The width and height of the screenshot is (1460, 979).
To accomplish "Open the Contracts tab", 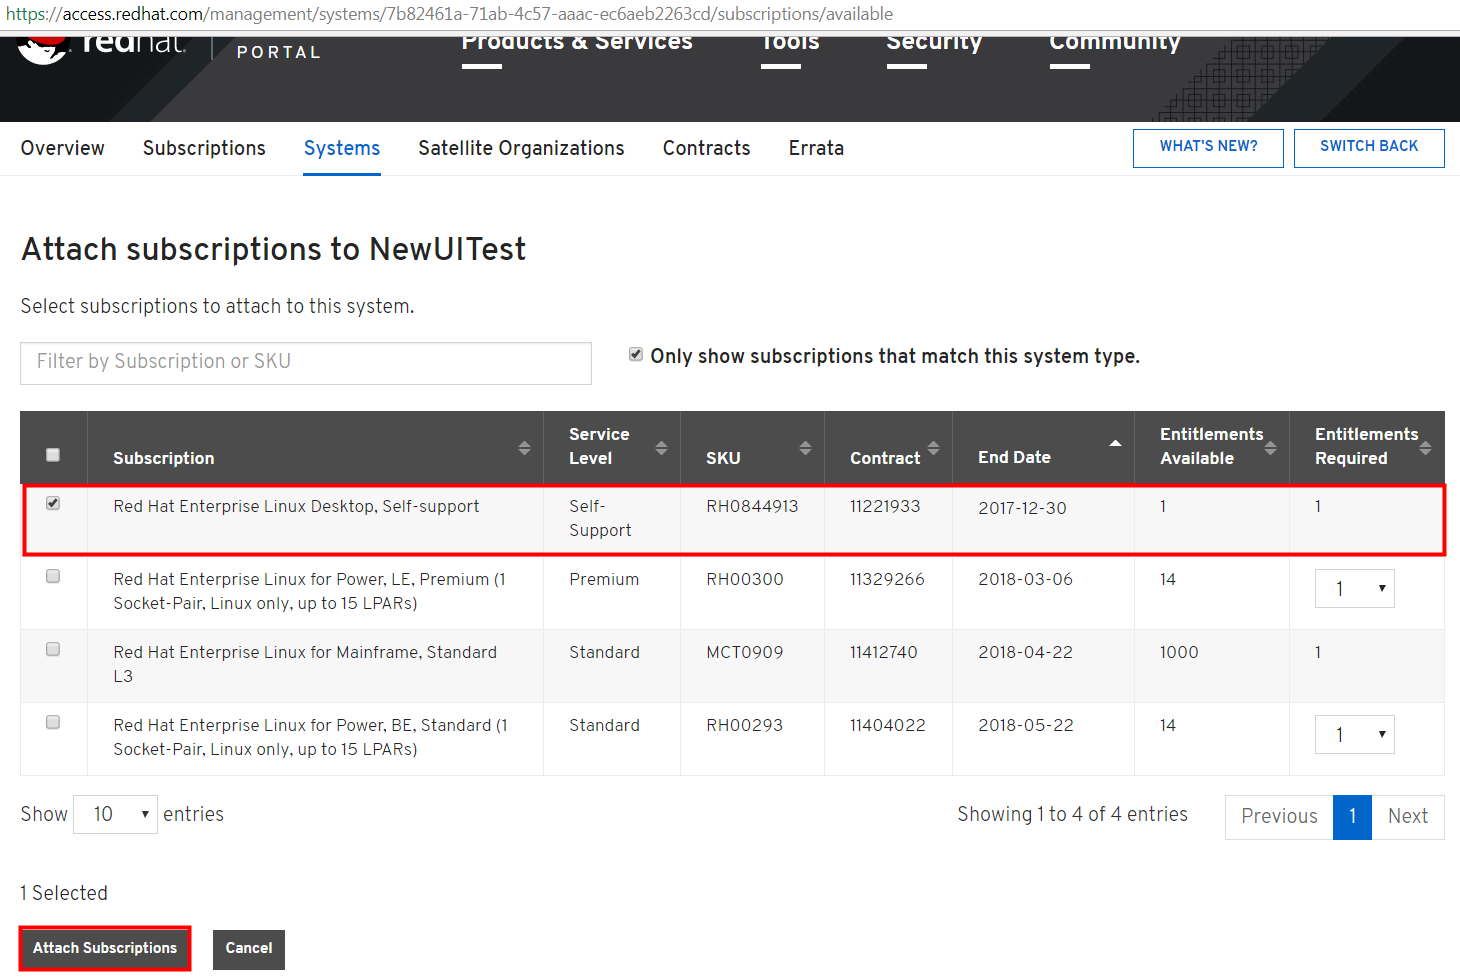I will (707, 148).
